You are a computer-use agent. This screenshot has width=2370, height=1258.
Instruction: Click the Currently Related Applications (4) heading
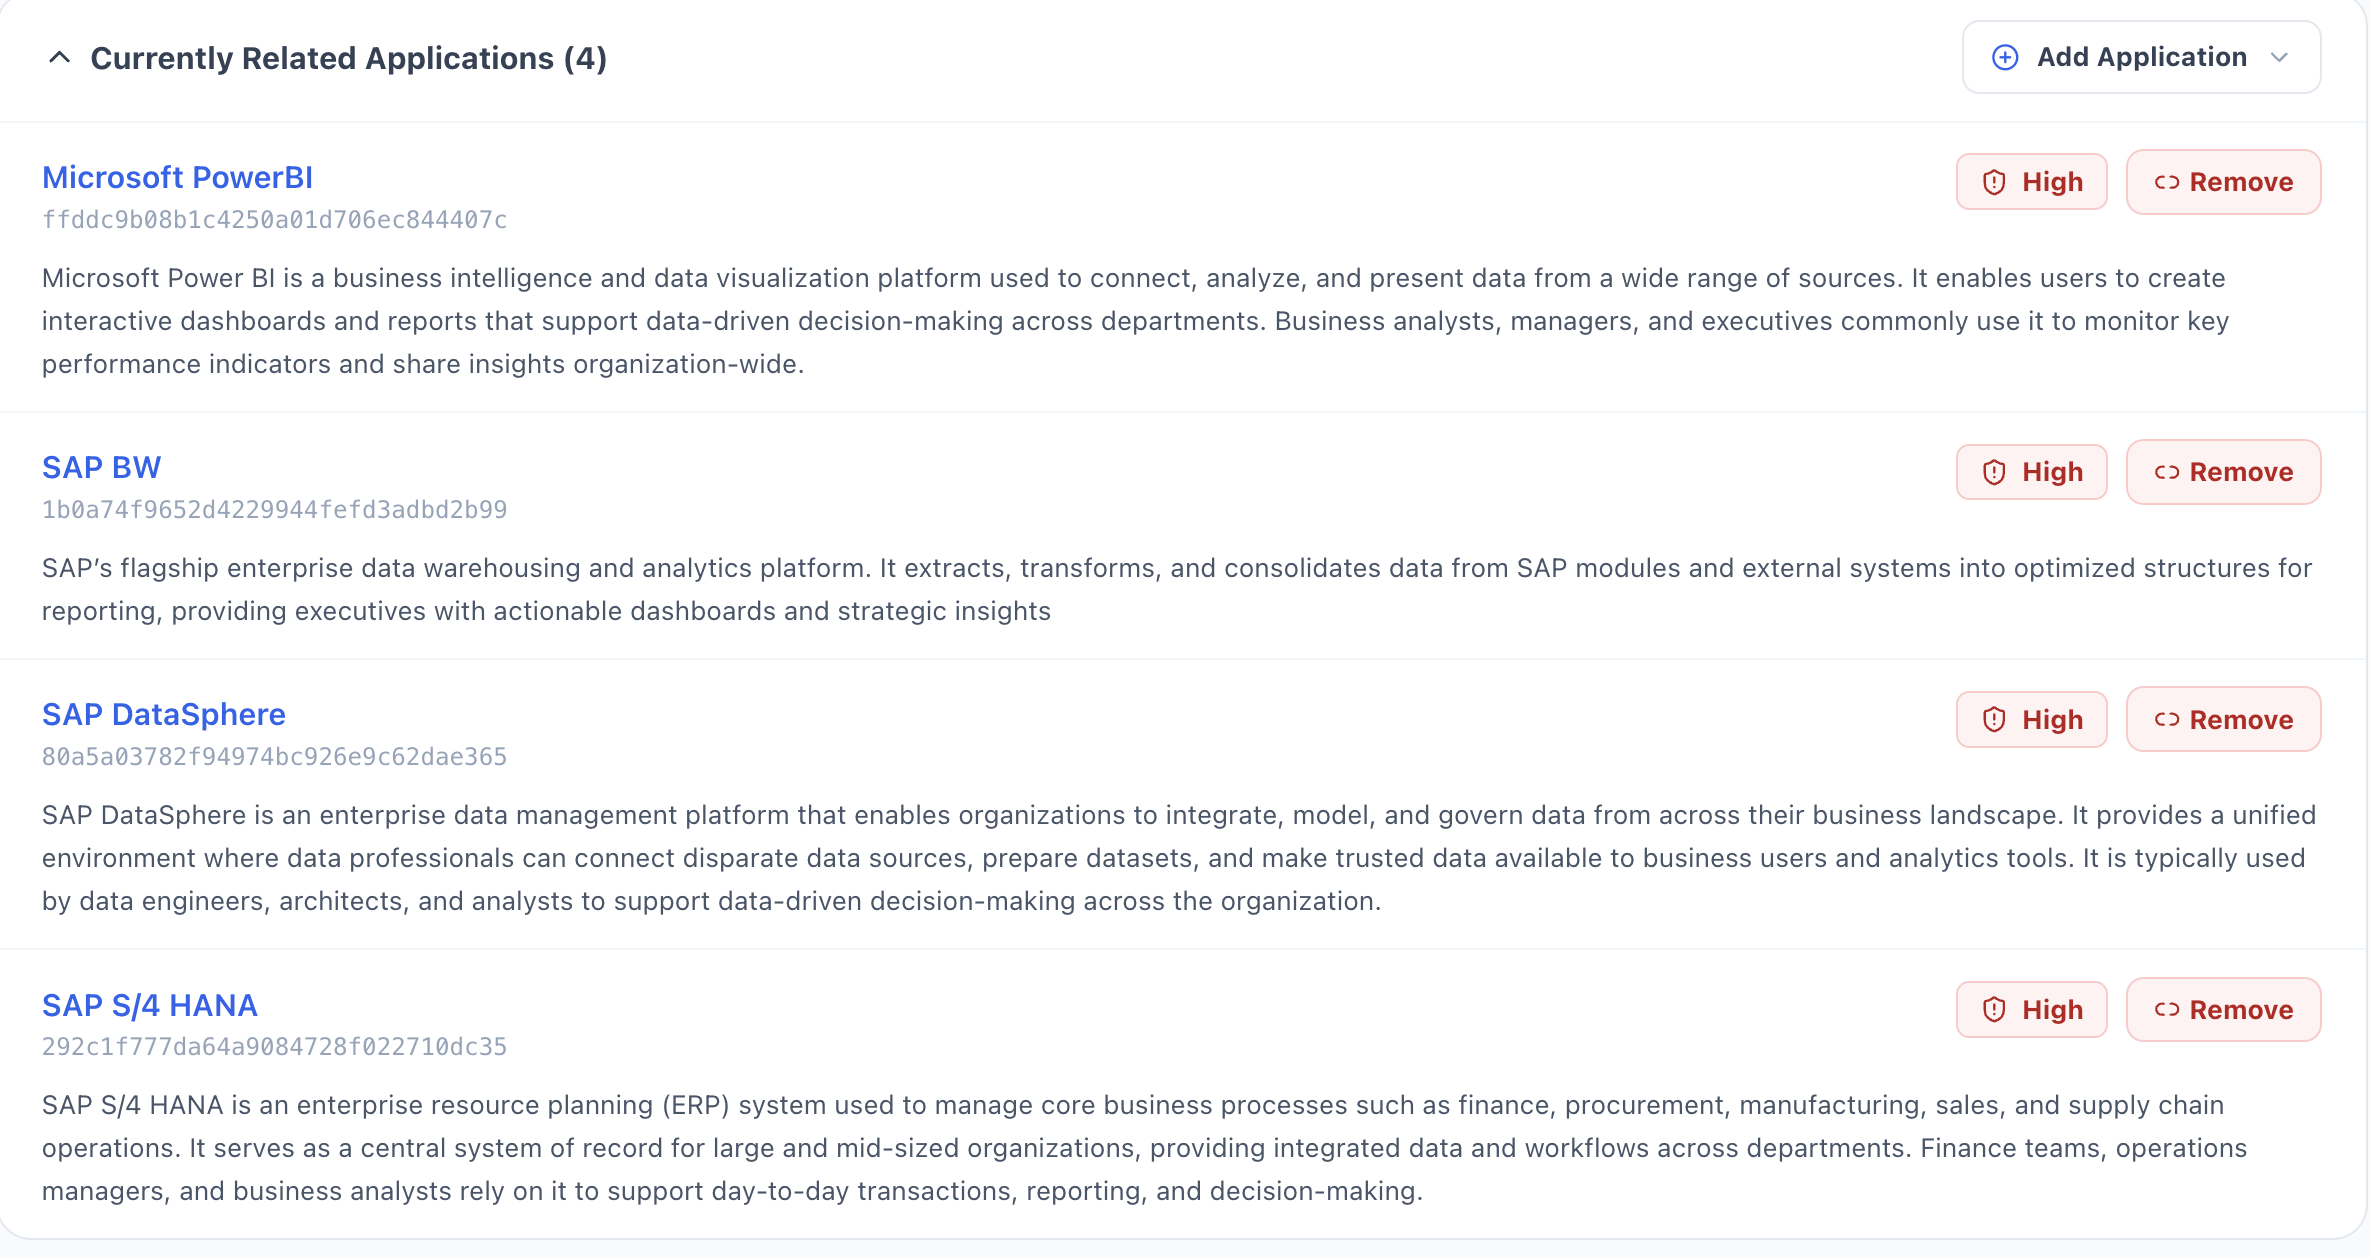tap(349, 58)
